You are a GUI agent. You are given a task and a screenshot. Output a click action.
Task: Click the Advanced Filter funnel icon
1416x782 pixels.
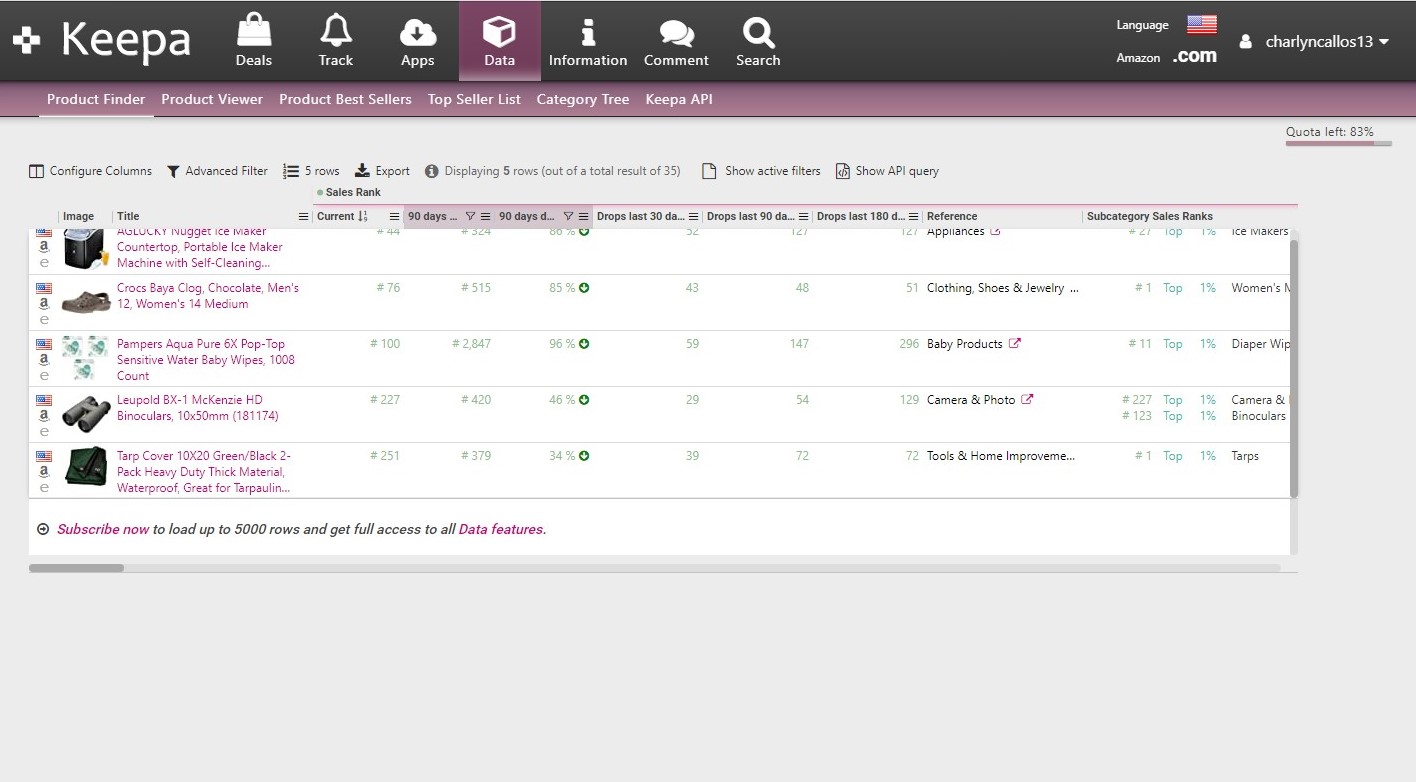pos(173,171)
